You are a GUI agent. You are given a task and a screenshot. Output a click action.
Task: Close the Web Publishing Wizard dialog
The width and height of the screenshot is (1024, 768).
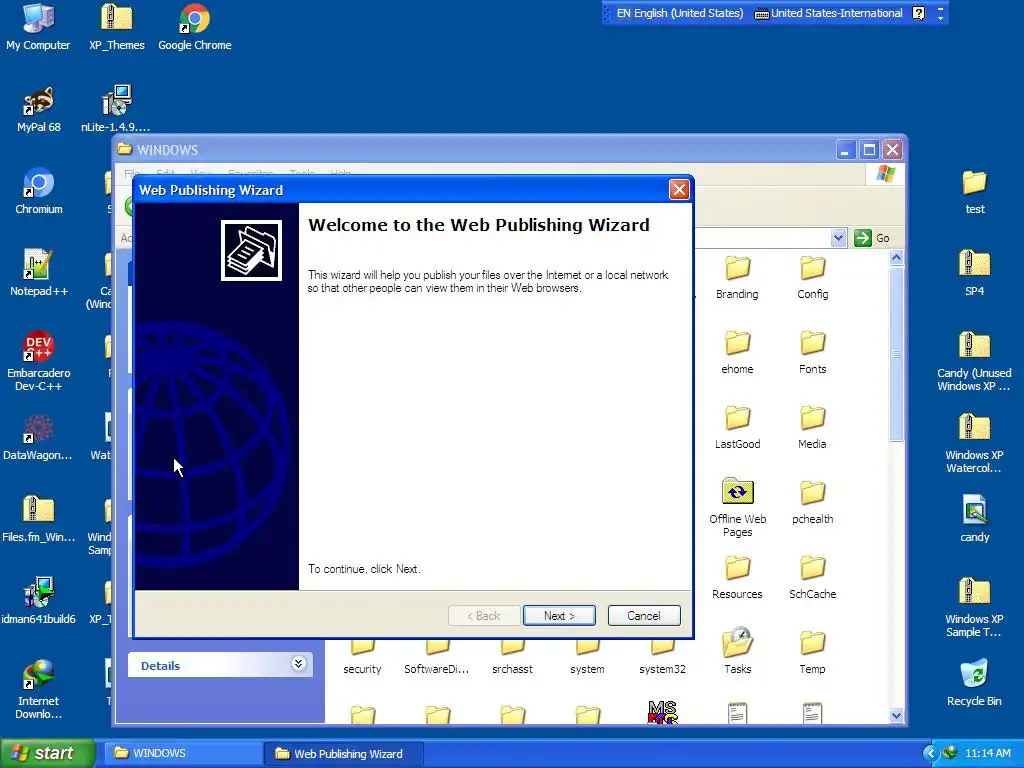(679, 190)
